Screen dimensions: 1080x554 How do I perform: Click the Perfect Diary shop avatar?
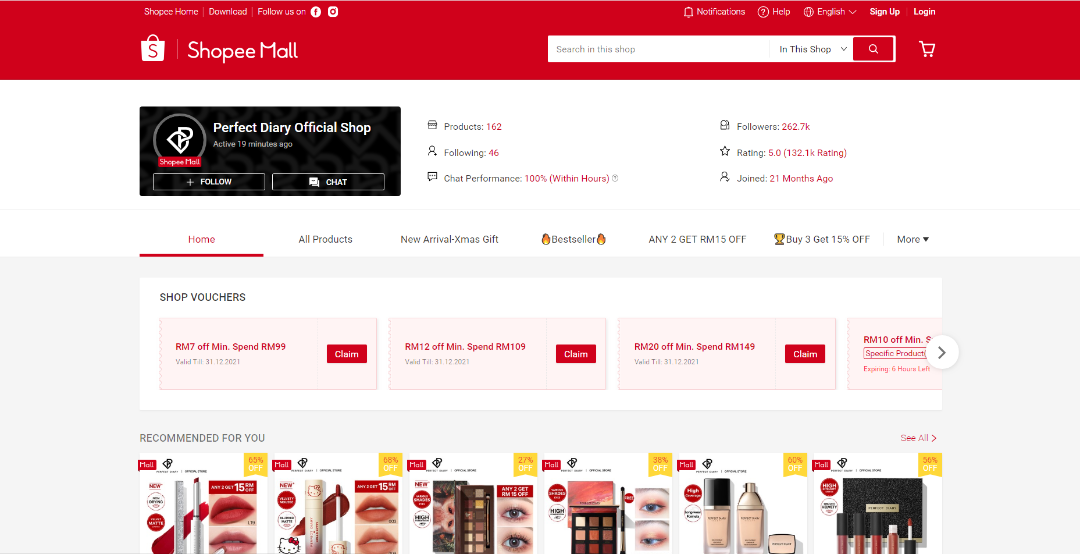[x=180, y=139]
